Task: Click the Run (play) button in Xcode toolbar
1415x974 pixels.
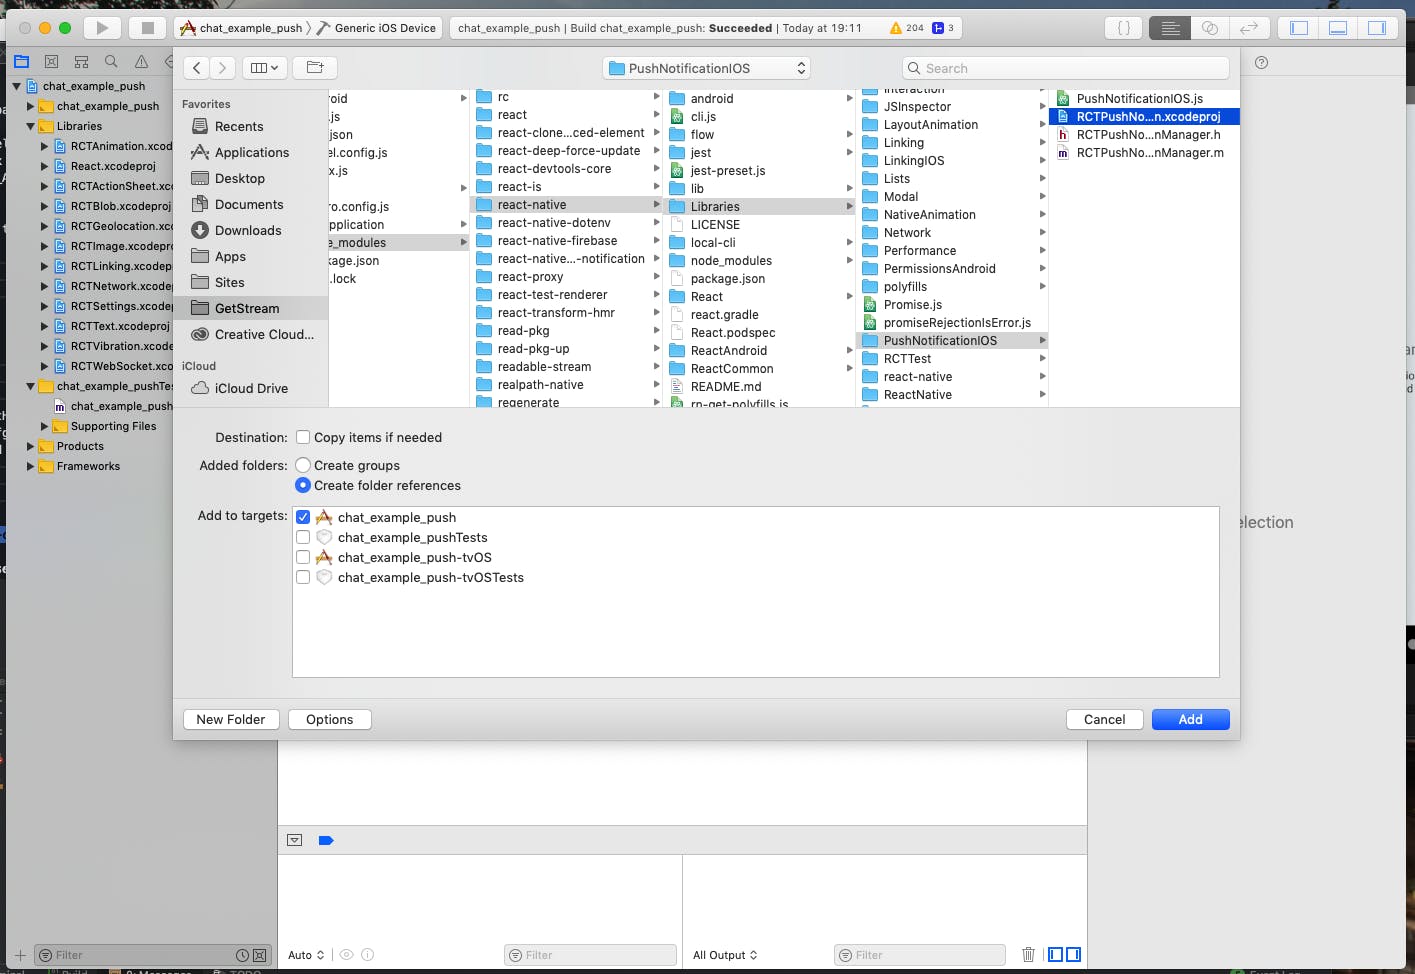Action: coord(102,28)
